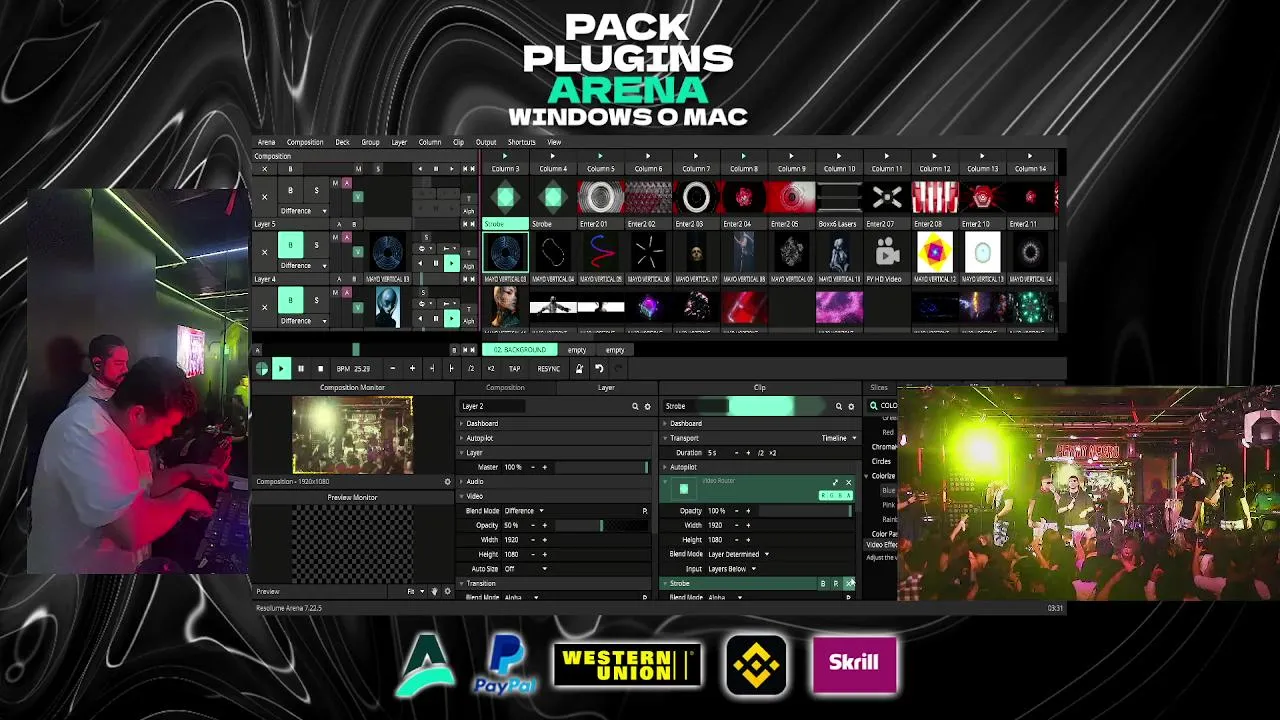Open the Output menu

[486, 142]
